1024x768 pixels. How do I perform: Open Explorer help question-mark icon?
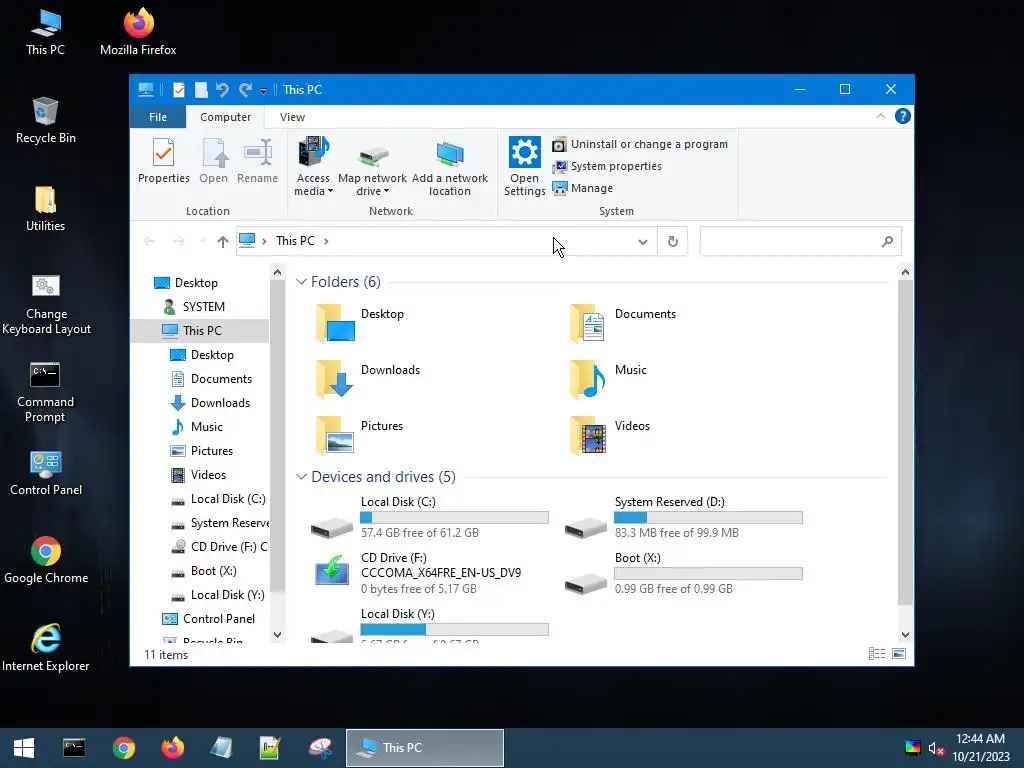903,116
